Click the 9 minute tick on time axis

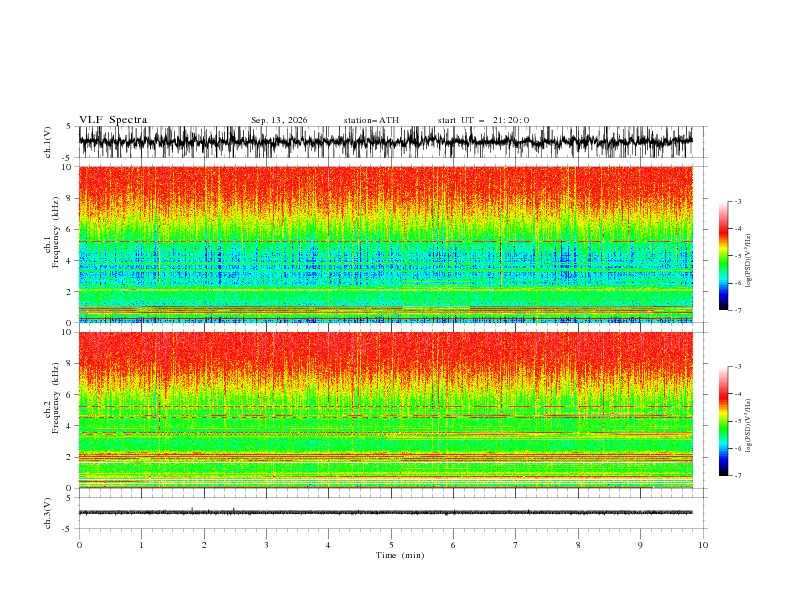[x=640, y=545]
